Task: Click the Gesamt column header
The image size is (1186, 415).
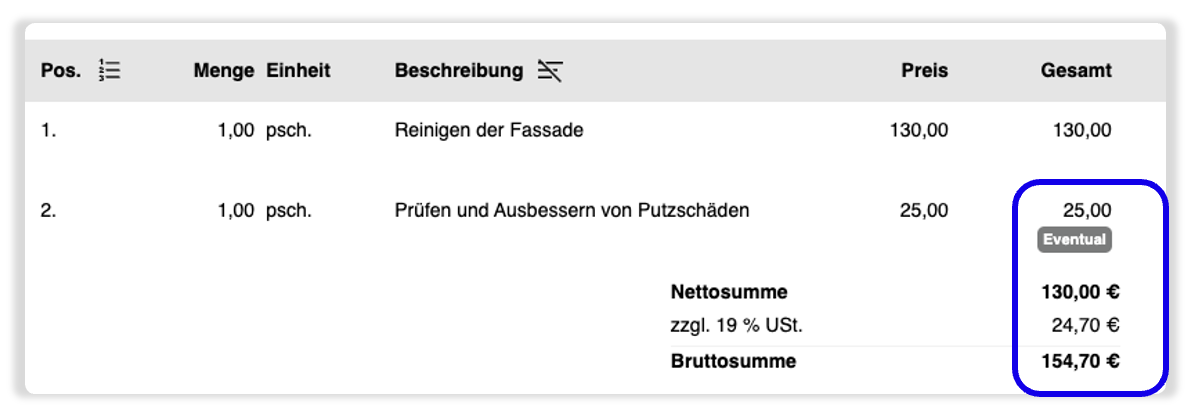Action: click(x=1076, y=71)
